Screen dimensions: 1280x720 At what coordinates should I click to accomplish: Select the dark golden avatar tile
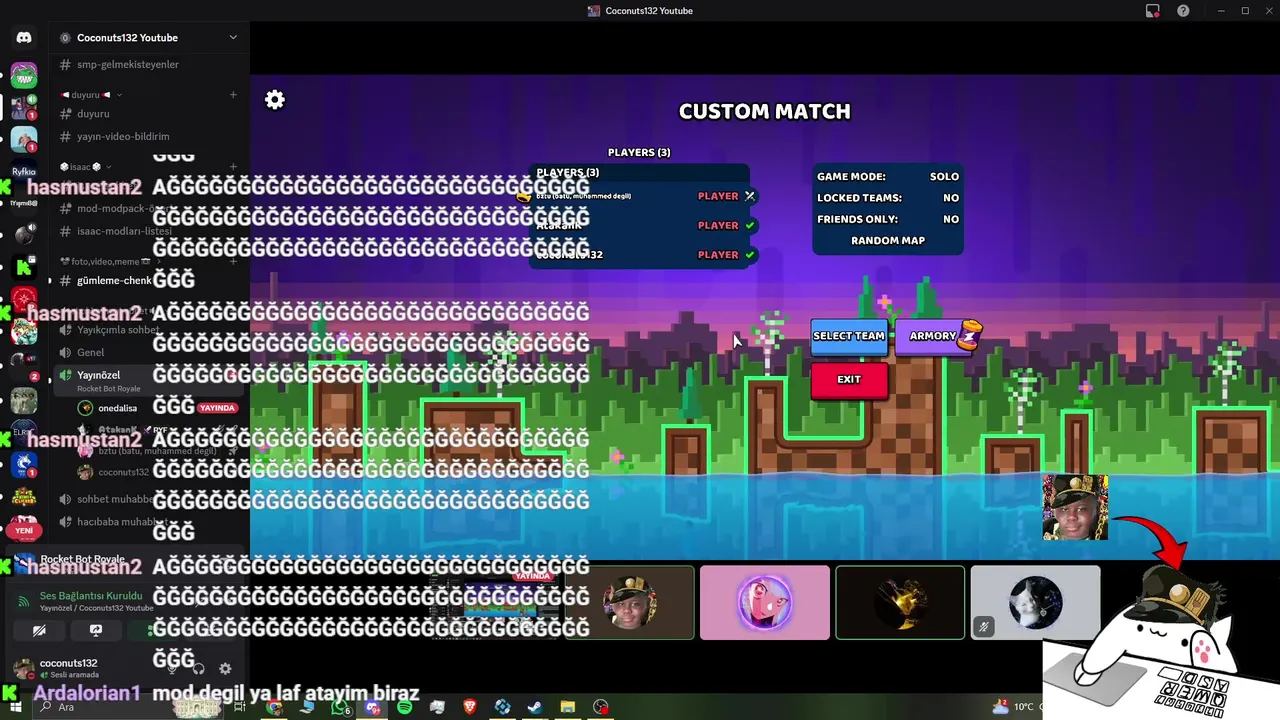pyautogui.click(x=900, y=603)
